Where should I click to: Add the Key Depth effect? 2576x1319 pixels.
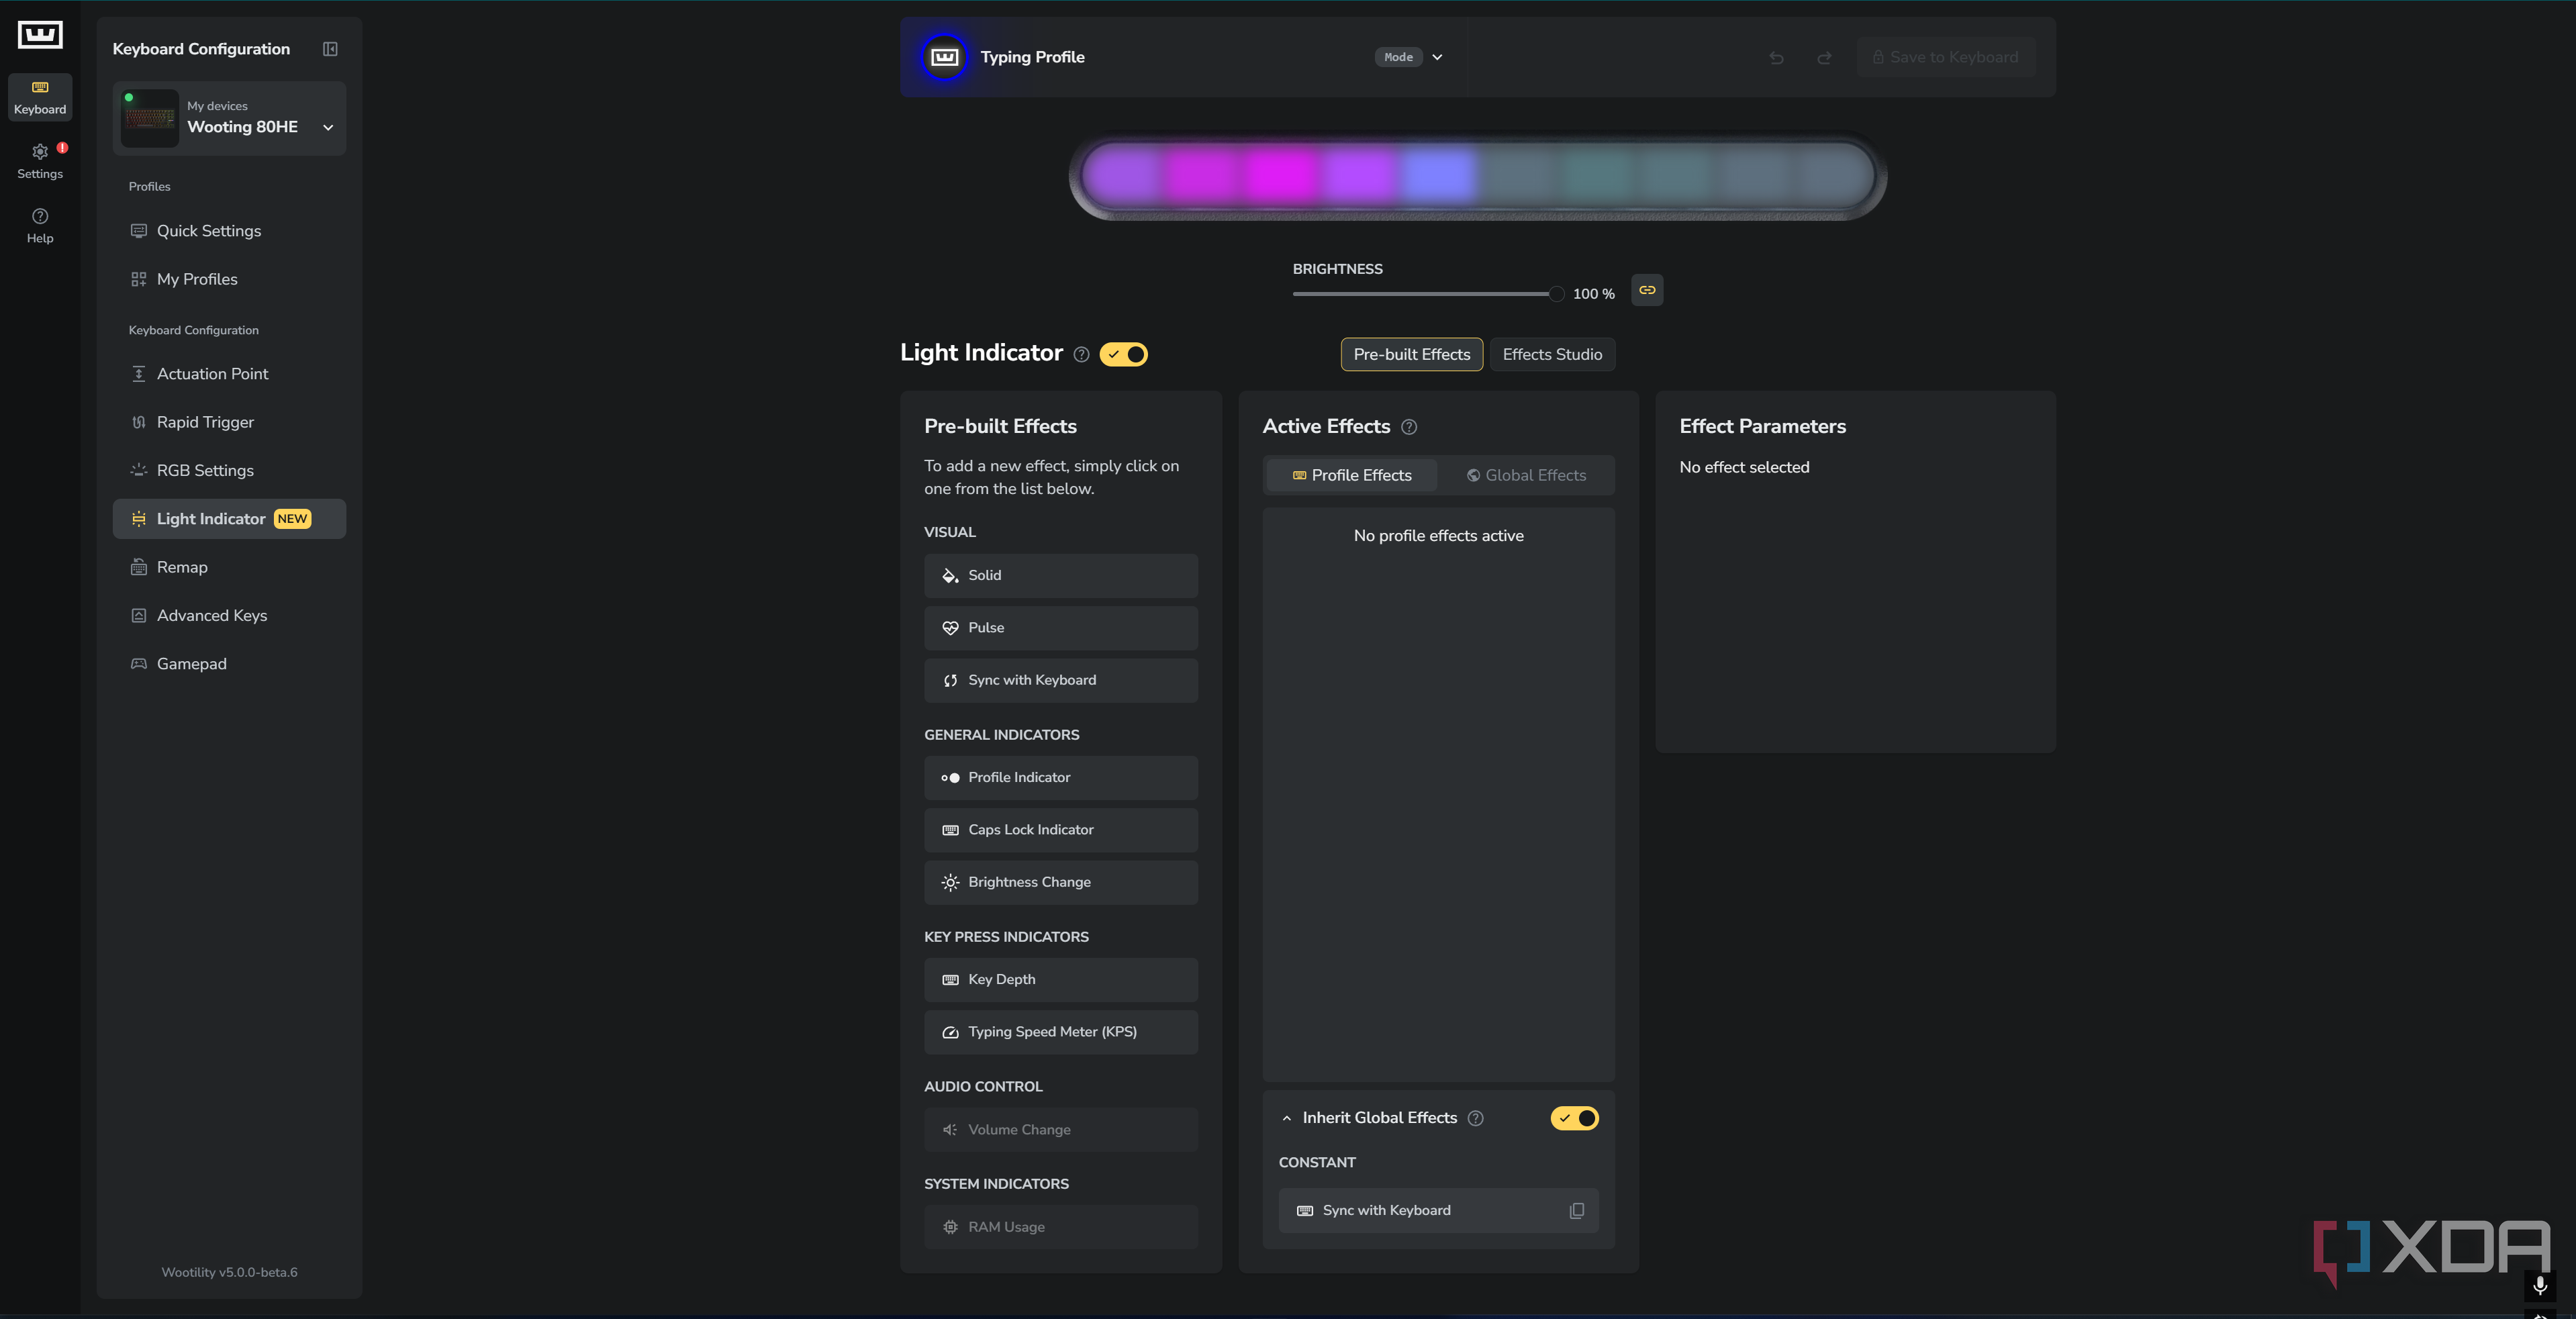(1060, 980)
